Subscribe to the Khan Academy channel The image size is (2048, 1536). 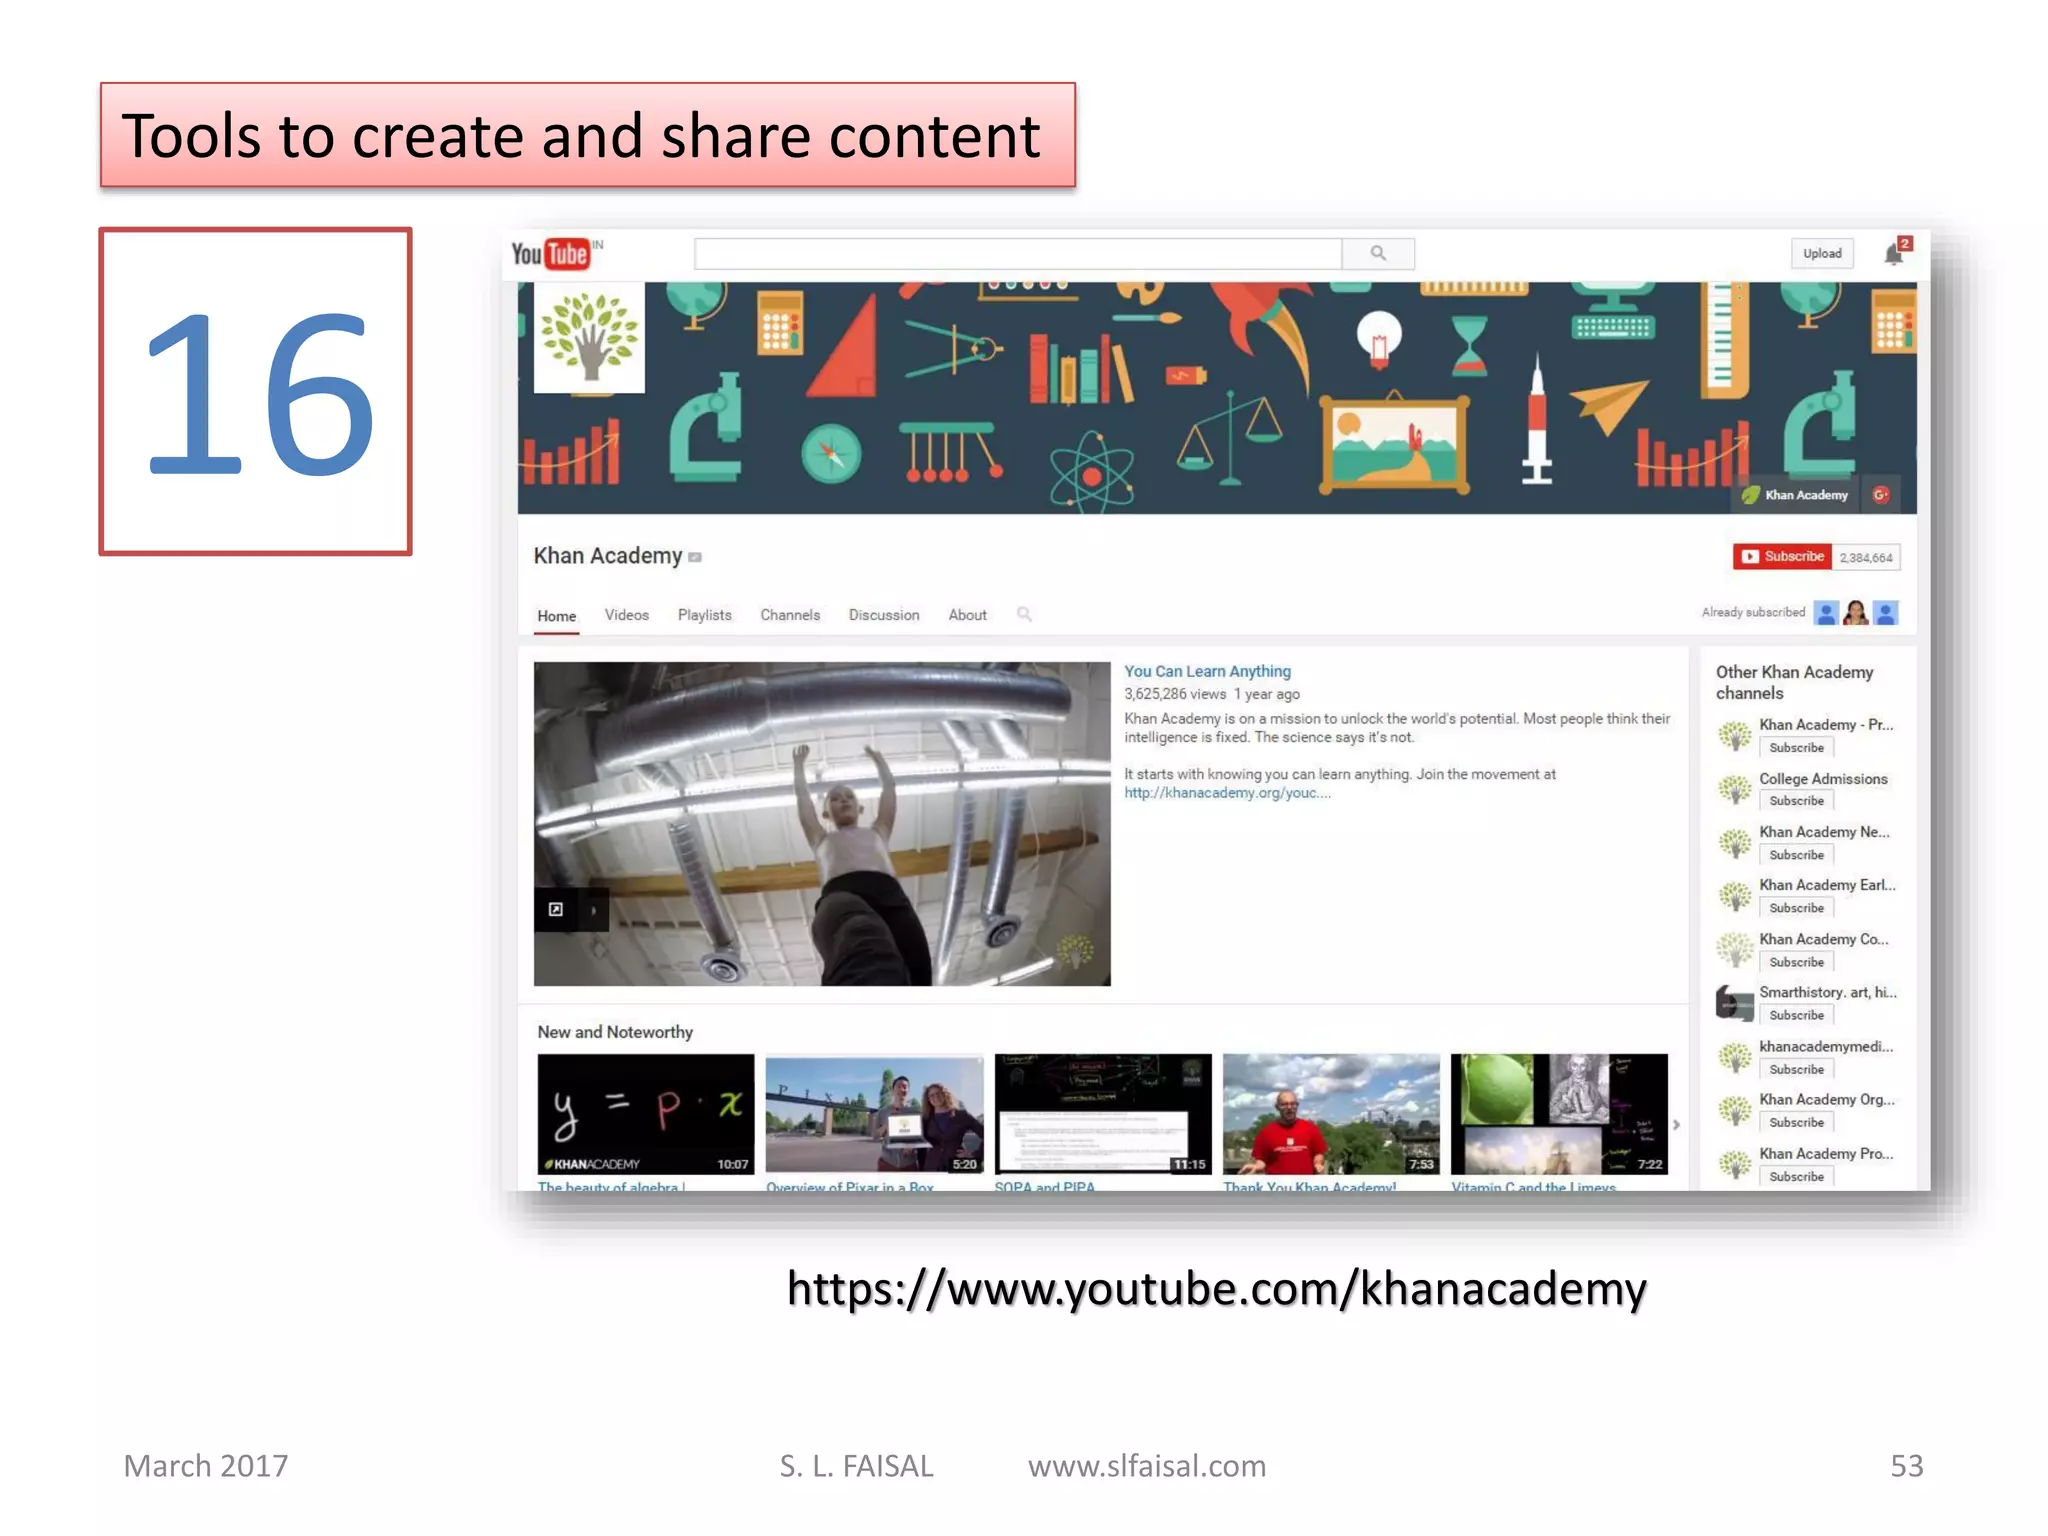click(x=1782, y=557)
